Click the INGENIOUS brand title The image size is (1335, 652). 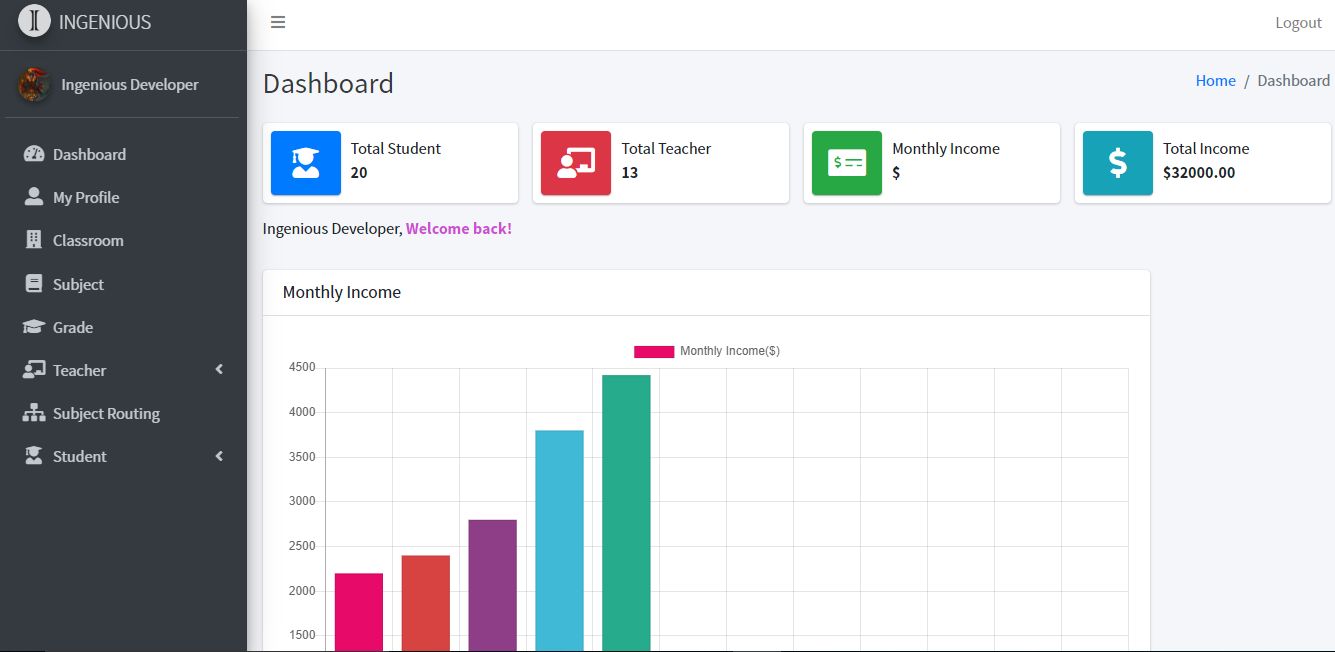(x=105, y=22)
